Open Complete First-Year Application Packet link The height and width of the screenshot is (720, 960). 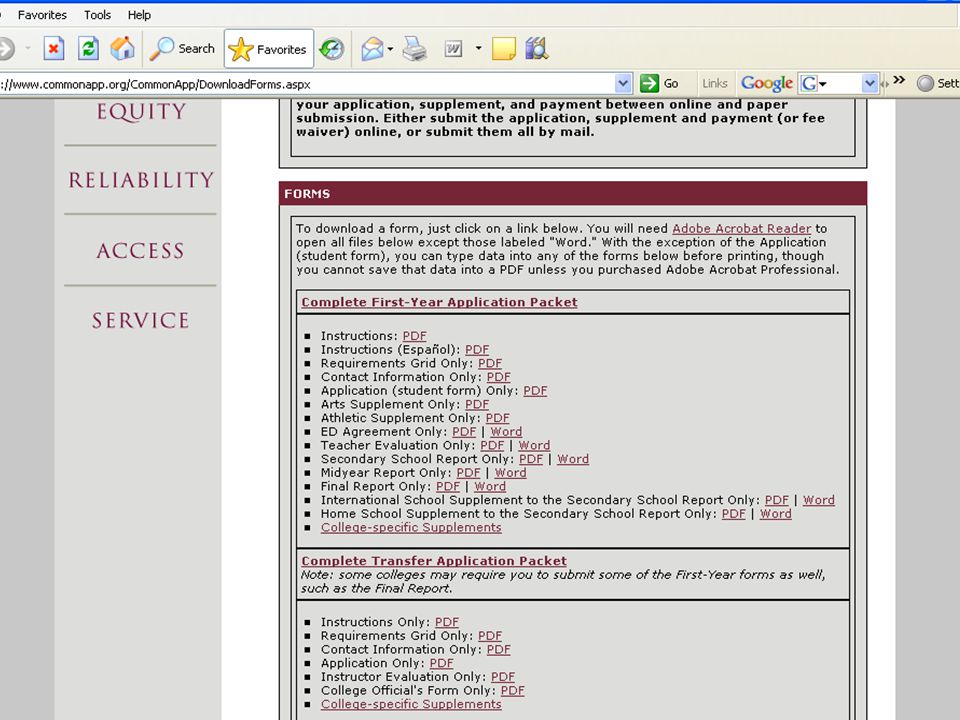click(x=439, y=302)
